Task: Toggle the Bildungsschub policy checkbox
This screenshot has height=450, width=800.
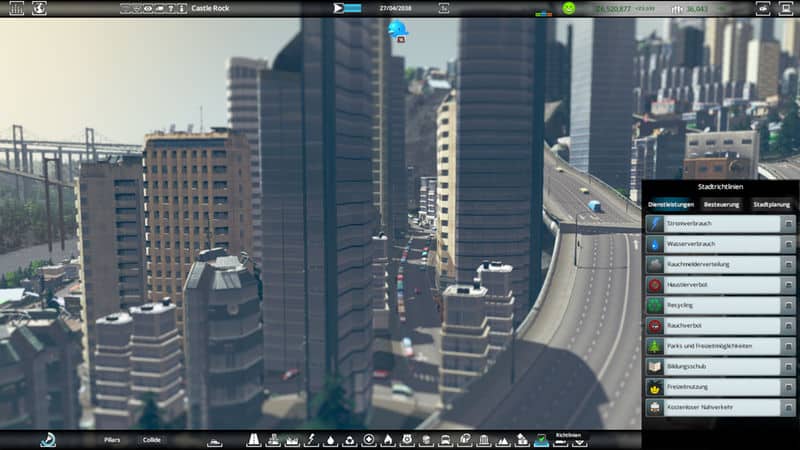Action: pyautogui.click(x=788, y=367)
